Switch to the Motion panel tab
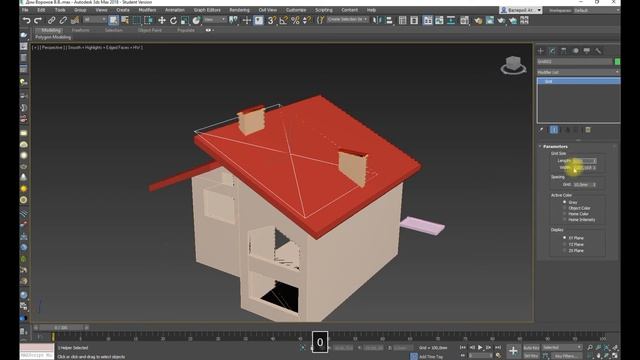 [575, 51]
